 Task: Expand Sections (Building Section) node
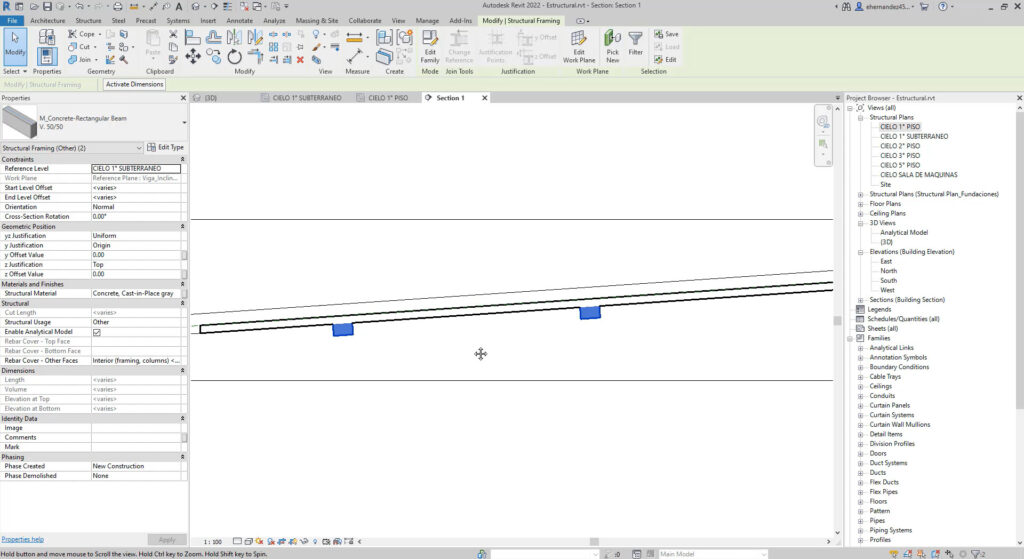tap(861, 300)
